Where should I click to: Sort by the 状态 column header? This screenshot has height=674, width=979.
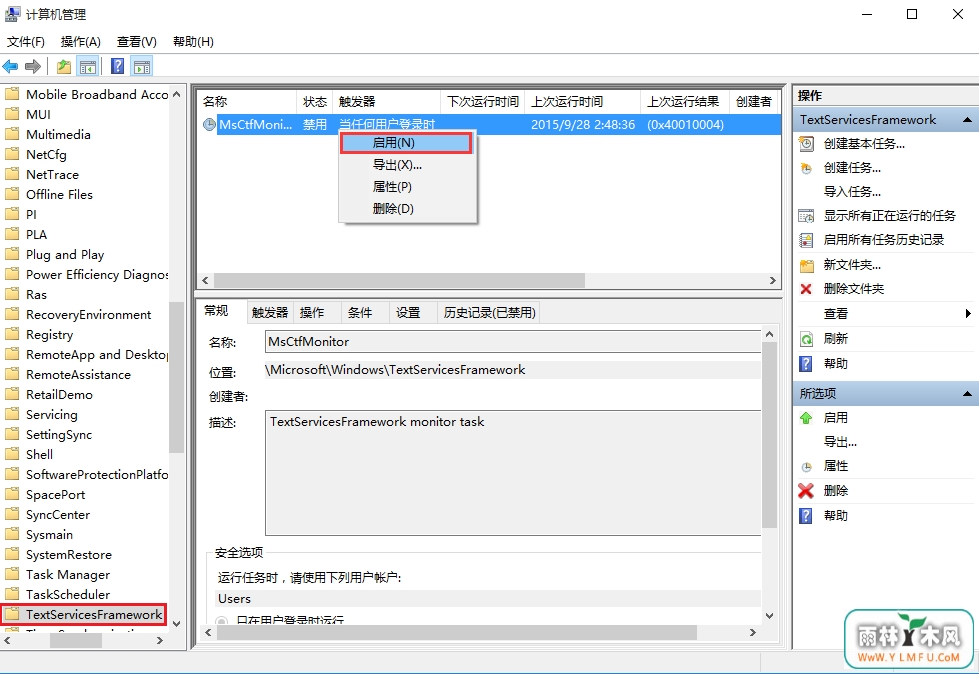[x=315, y=102]
